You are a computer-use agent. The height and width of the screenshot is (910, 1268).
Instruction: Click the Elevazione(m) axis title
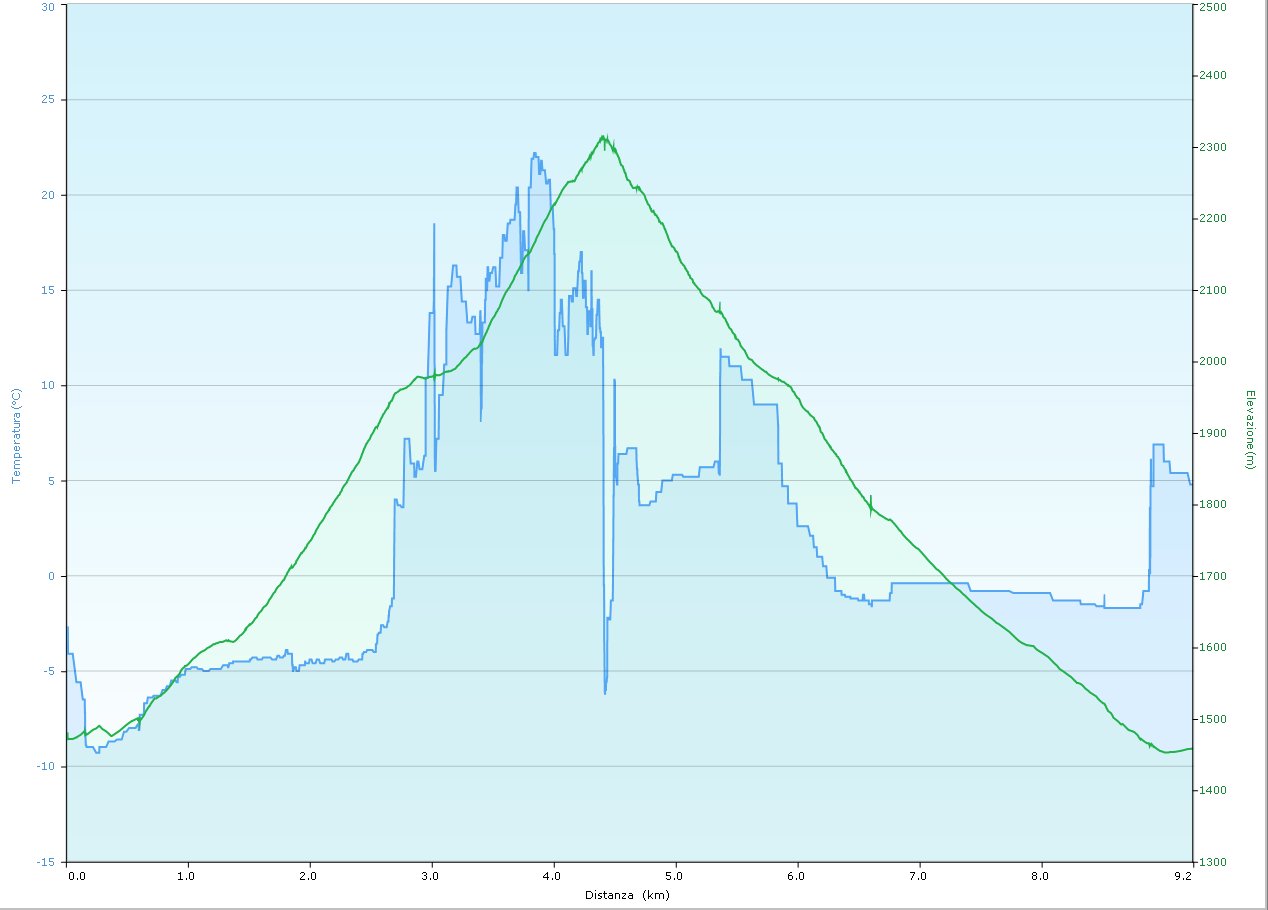pos(1249,429)
